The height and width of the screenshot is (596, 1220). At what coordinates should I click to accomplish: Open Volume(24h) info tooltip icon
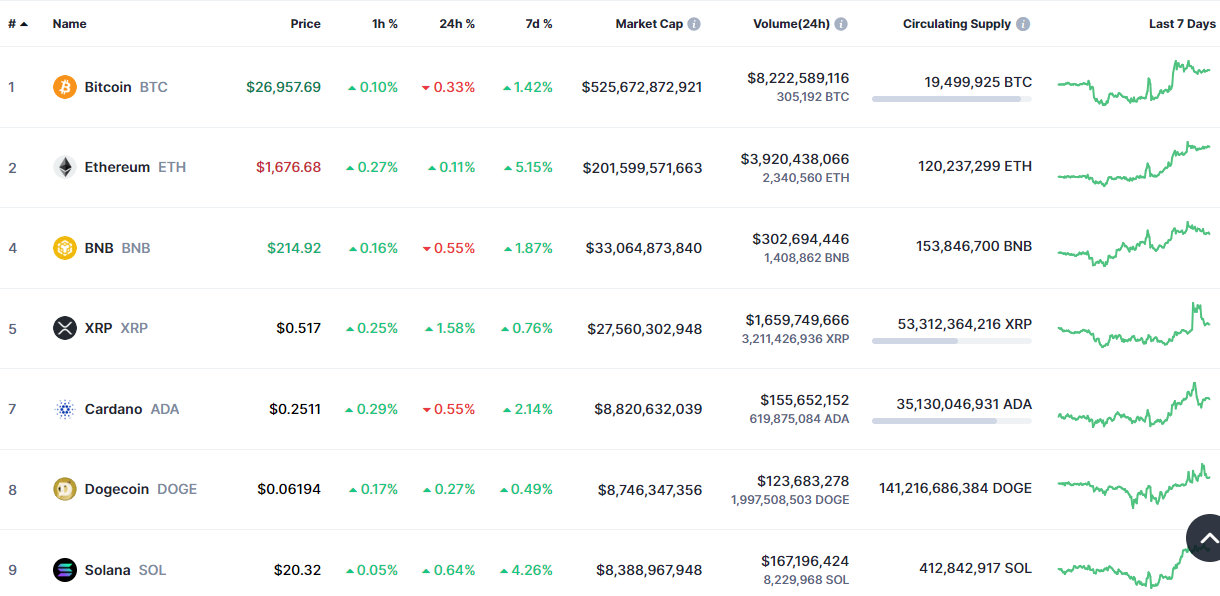(x=841, y=24)
